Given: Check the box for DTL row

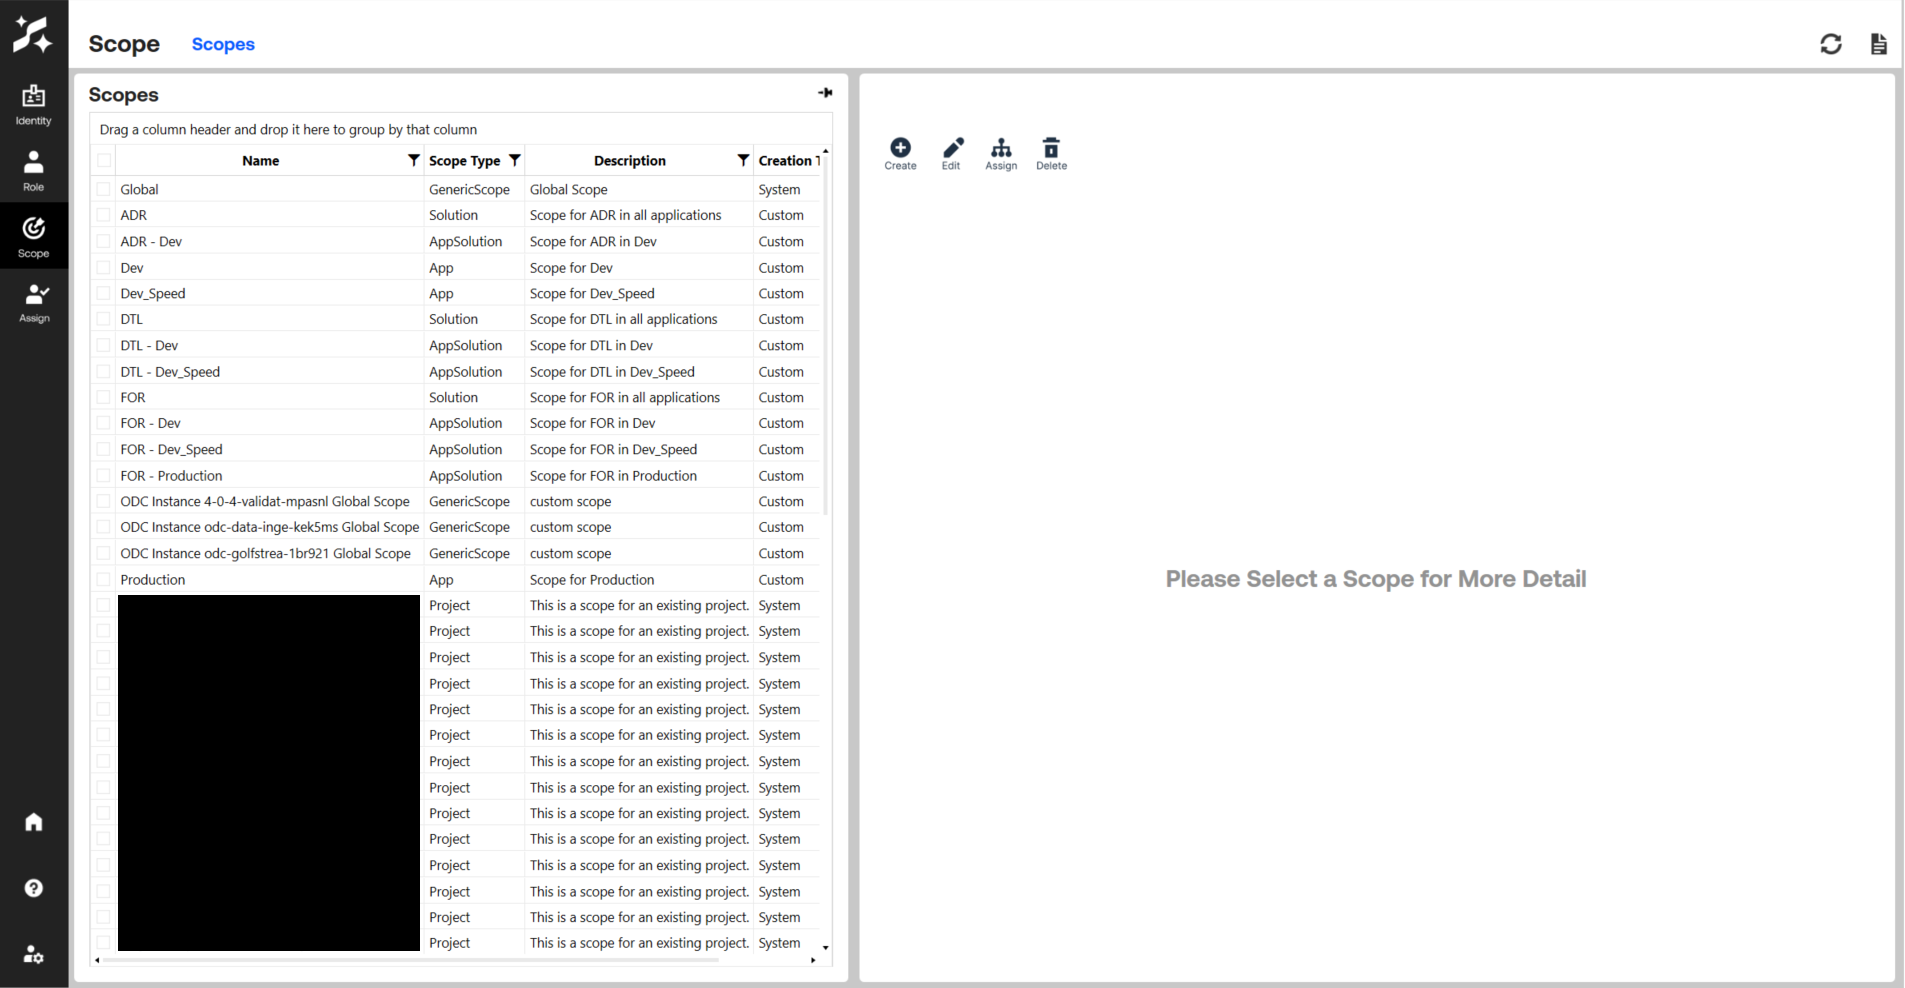Looking at the screenshot, I should [104, 319].
